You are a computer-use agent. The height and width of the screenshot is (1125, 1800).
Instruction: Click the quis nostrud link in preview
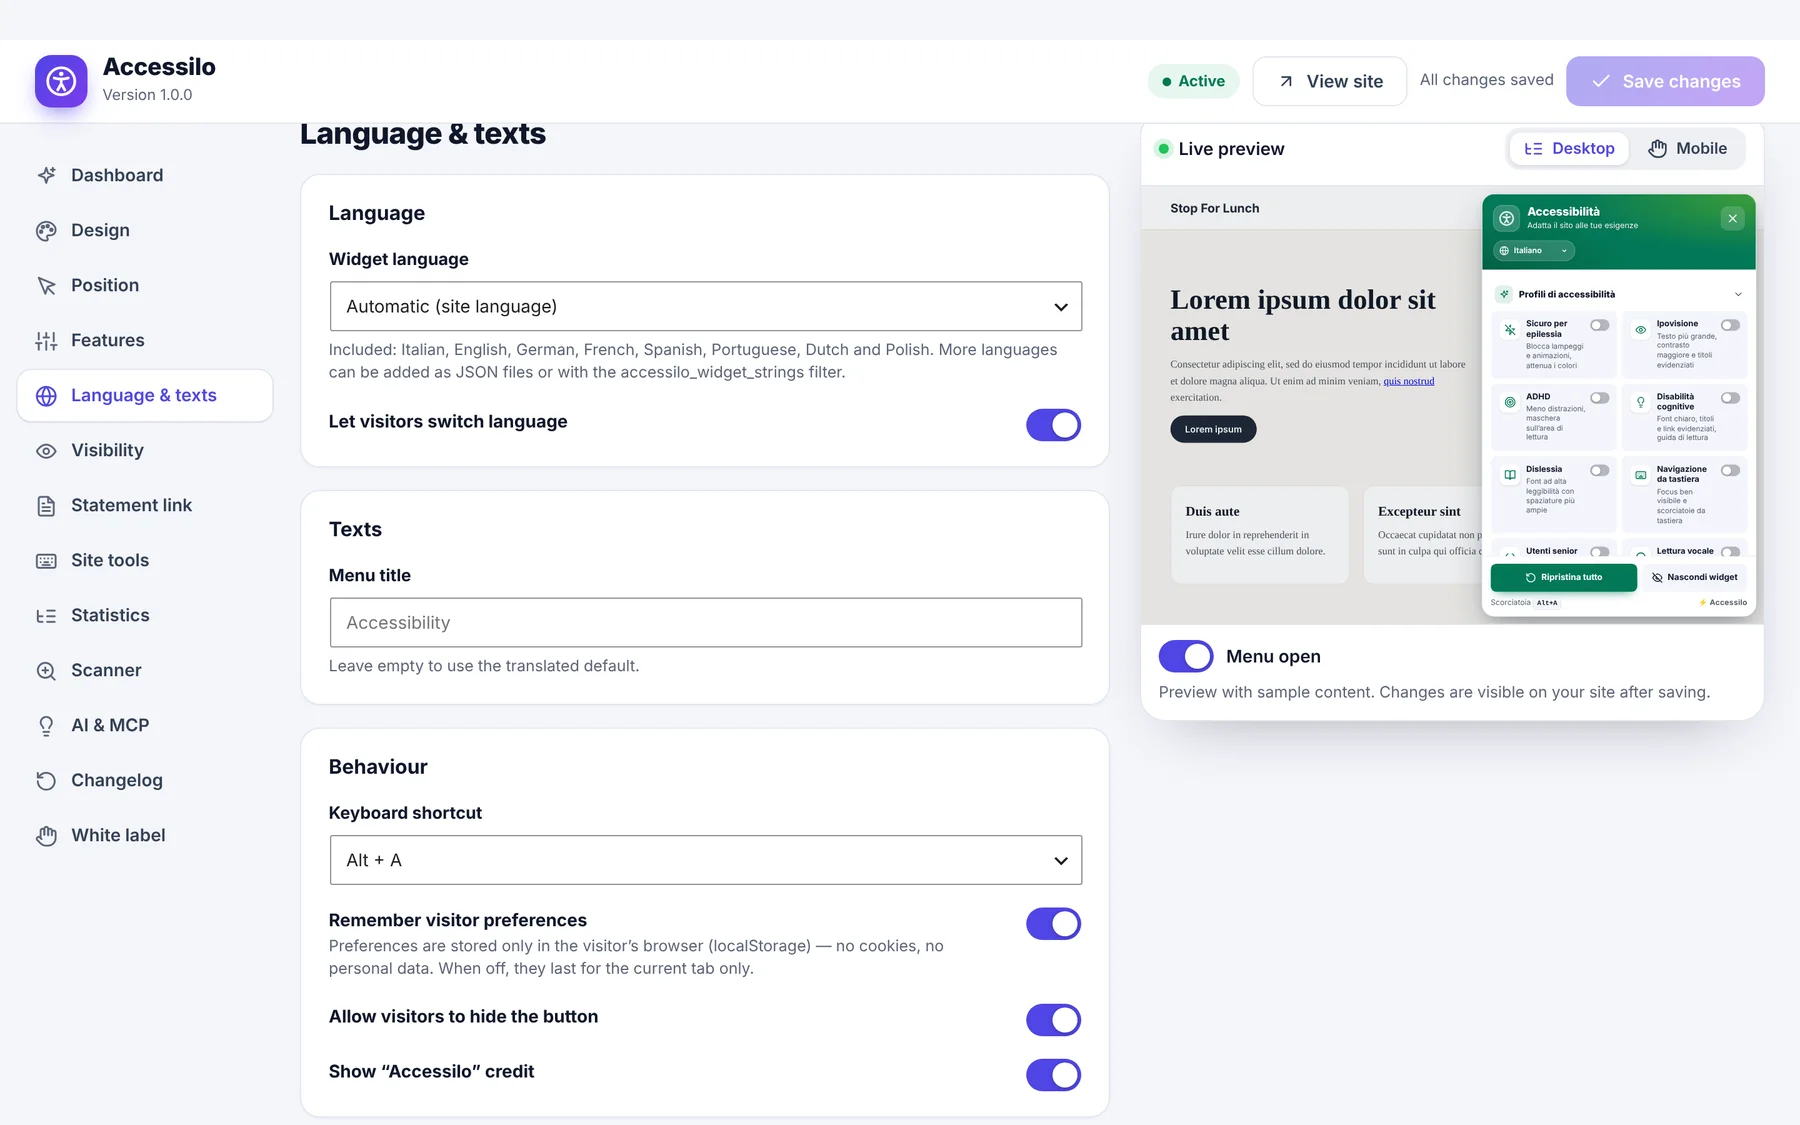pyautogui.click(x=1409, y=381)
